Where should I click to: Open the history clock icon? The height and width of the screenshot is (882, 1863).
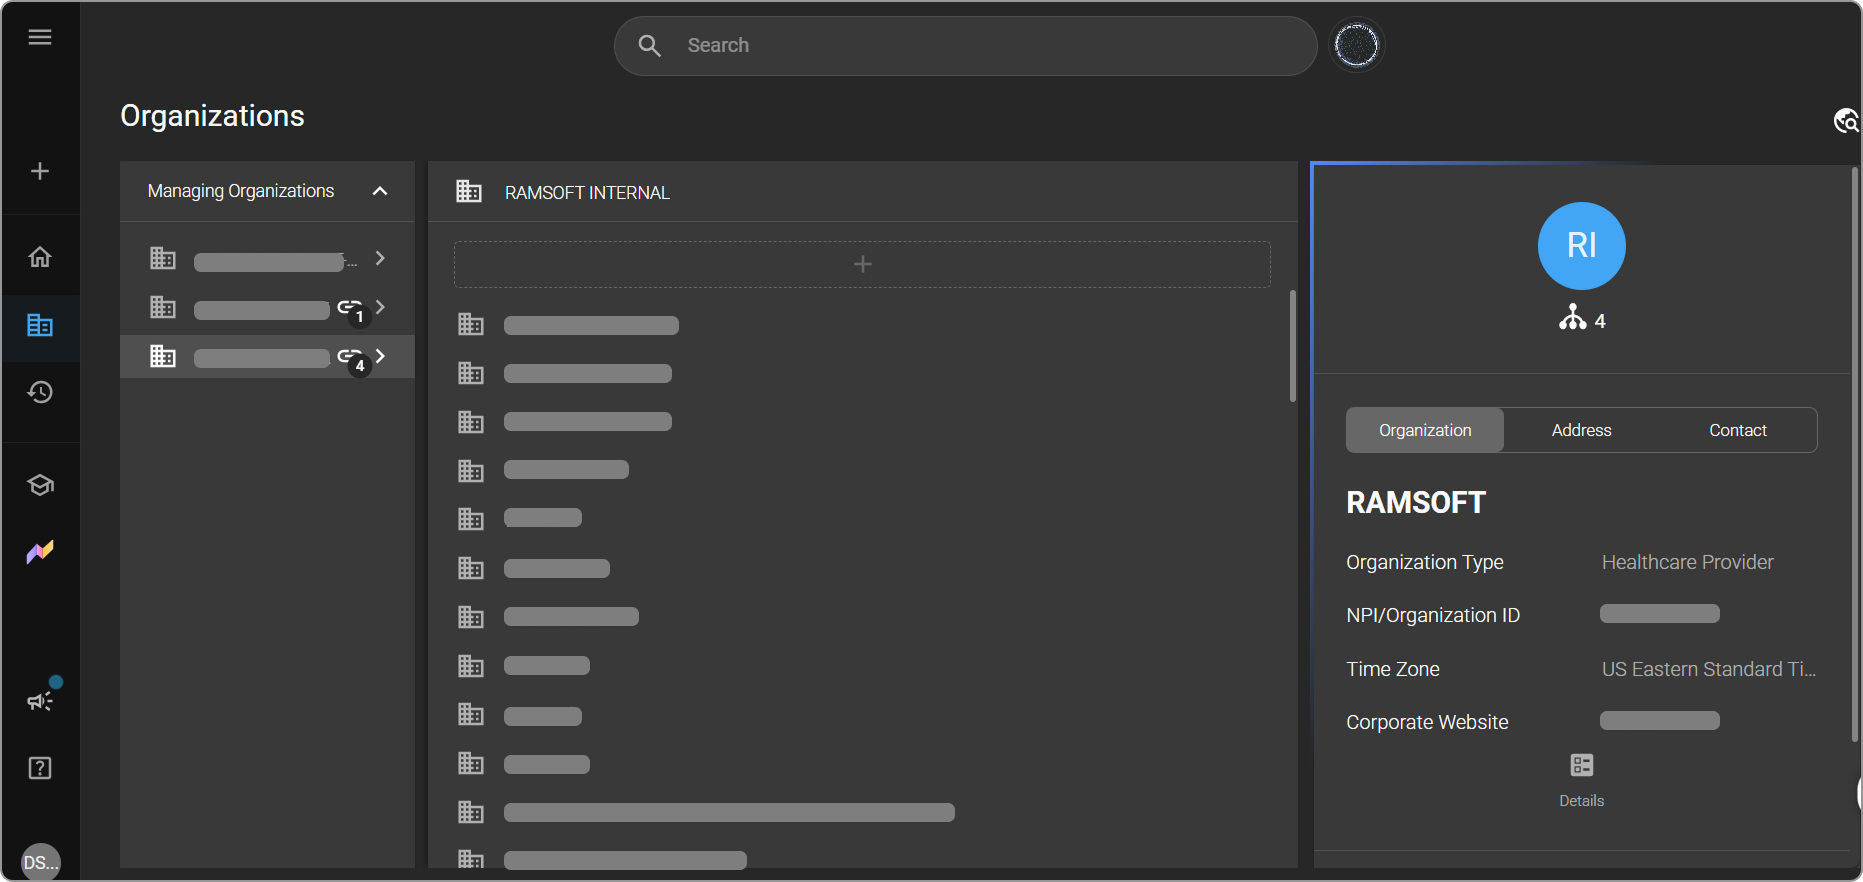point(40,392)
